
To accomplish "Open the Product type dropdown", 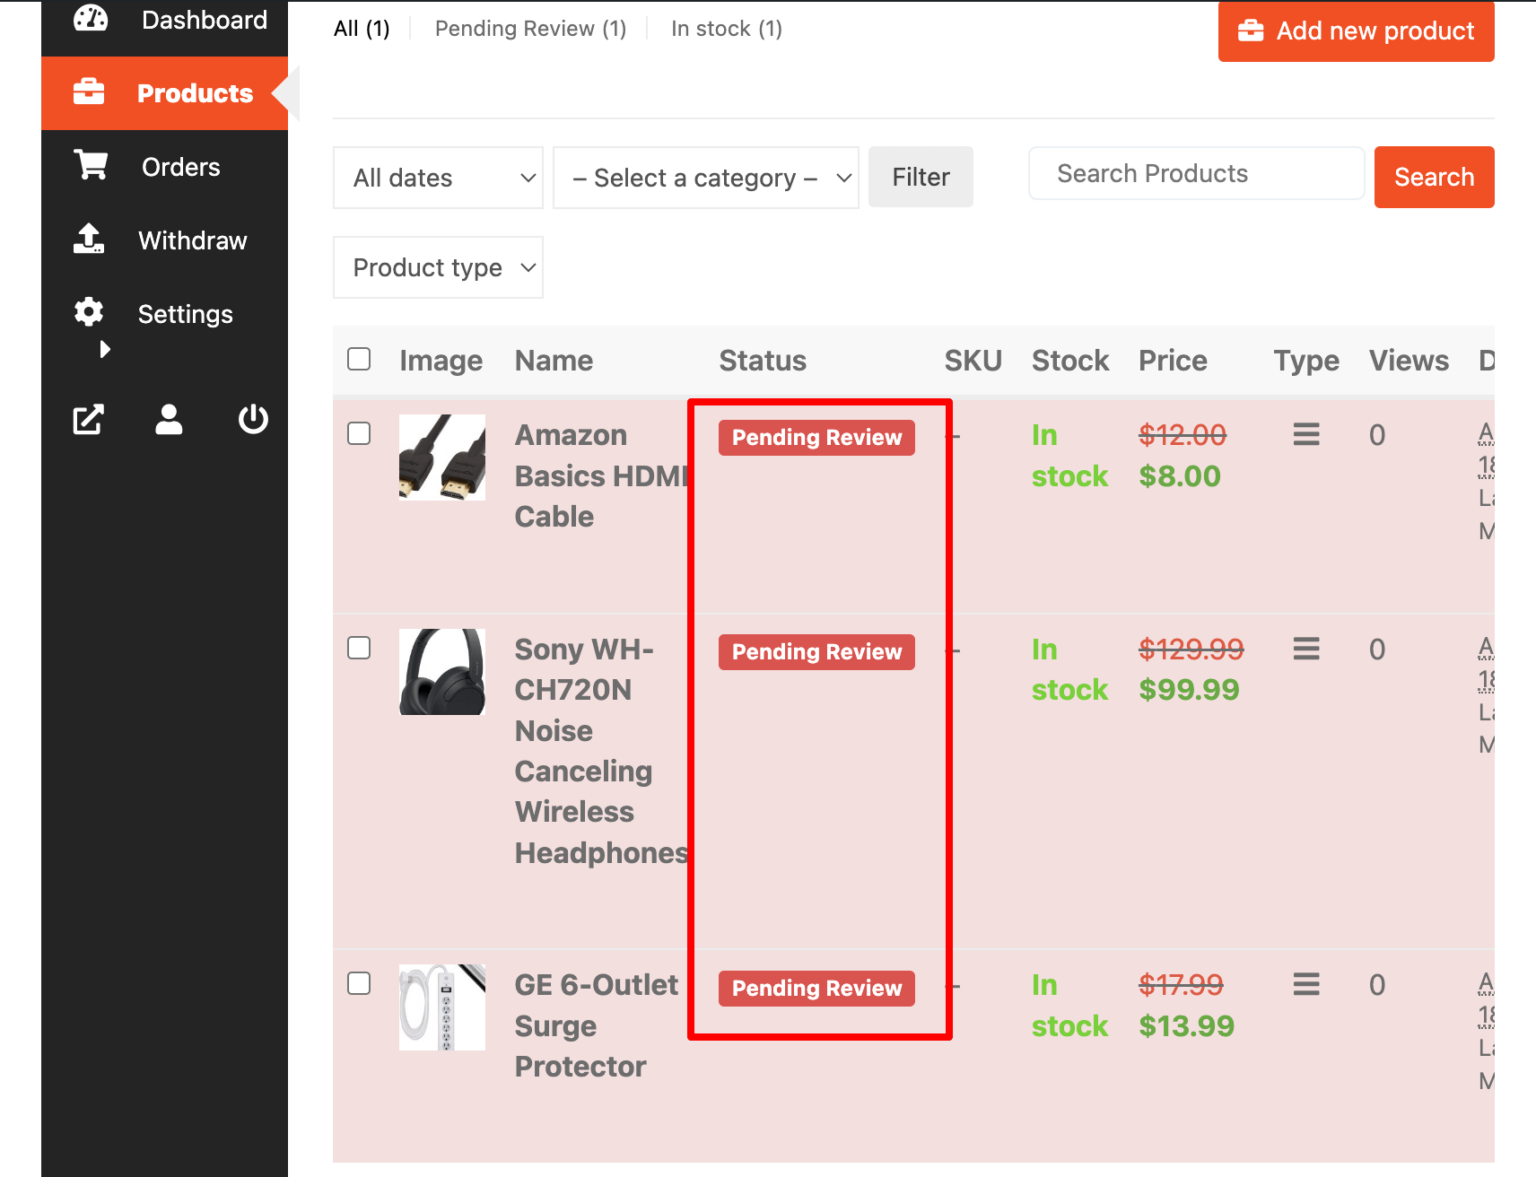I will (x=437, y=267).
